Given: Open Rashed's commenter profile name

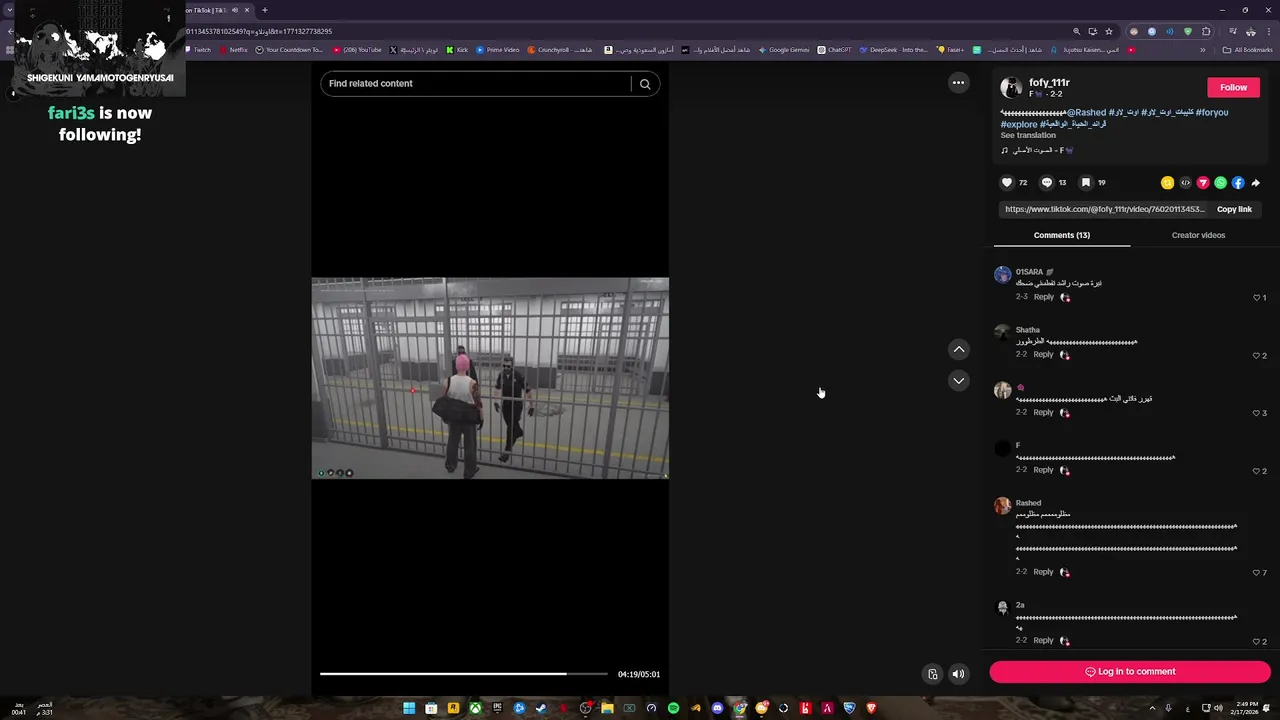Looking at the screenshot, I should pyautogui.click(x=1028, y=503).
